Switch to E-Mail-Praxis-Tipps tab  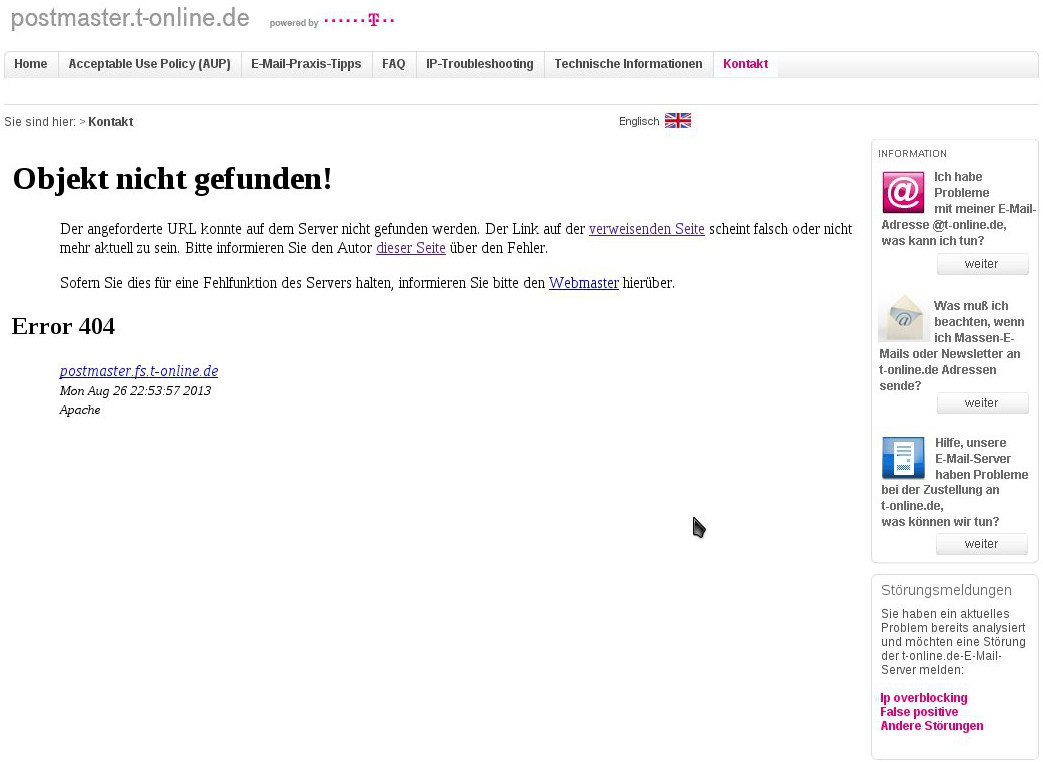pos(306,64)
